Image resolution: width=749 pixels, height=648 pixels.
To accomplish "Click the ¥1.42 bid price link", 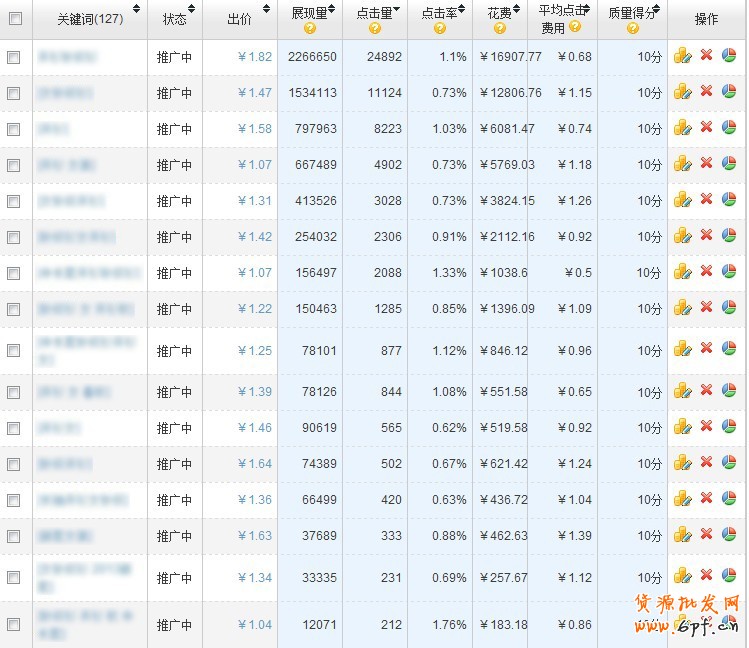I will (255, 237).
